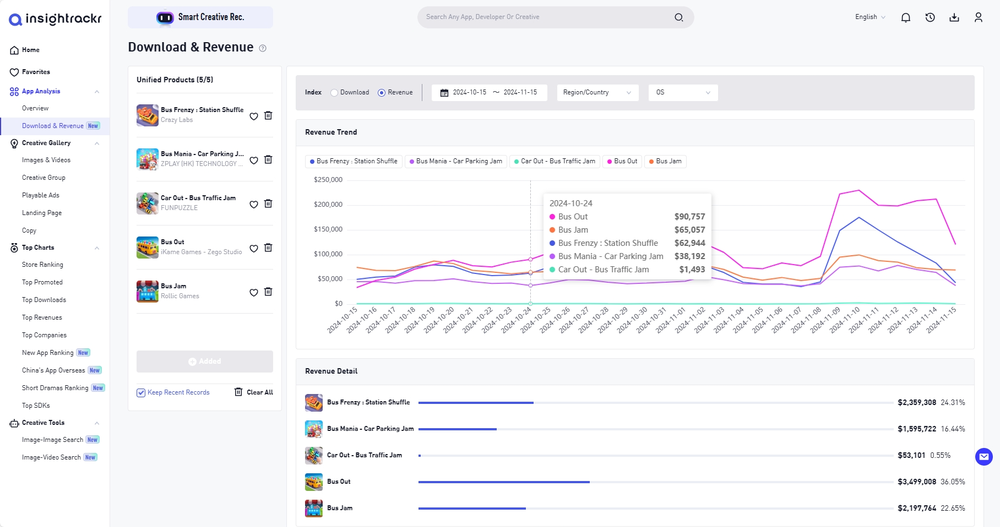Click Bus Jam app icon in Revenue Detail
This screenshot has width=1000, height=527.
click(x=314, y=508)
